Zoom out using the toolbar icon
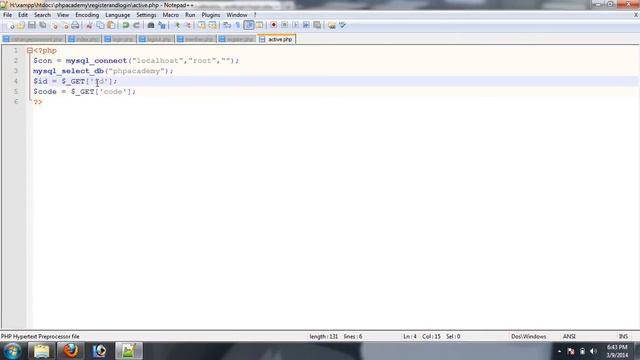The width and height of the screenshot is (640, 360). [188, 25]
